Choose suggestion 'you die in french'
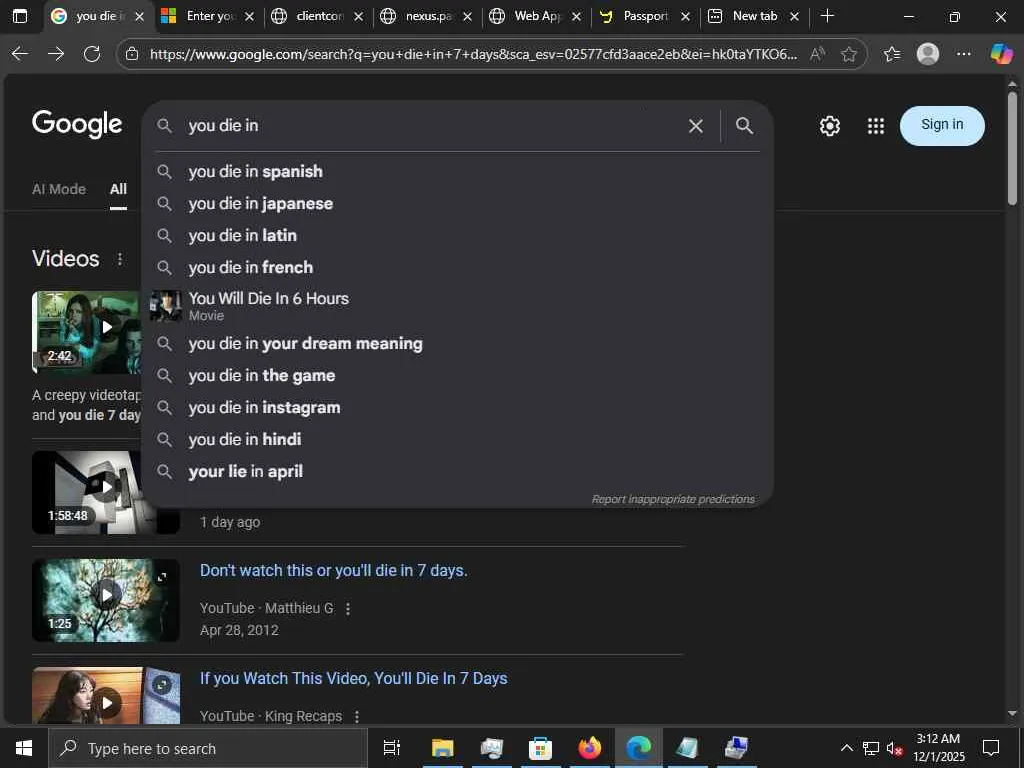This screenshot has height=768, width=1024. pyautogui.click(x=458, y=267)
